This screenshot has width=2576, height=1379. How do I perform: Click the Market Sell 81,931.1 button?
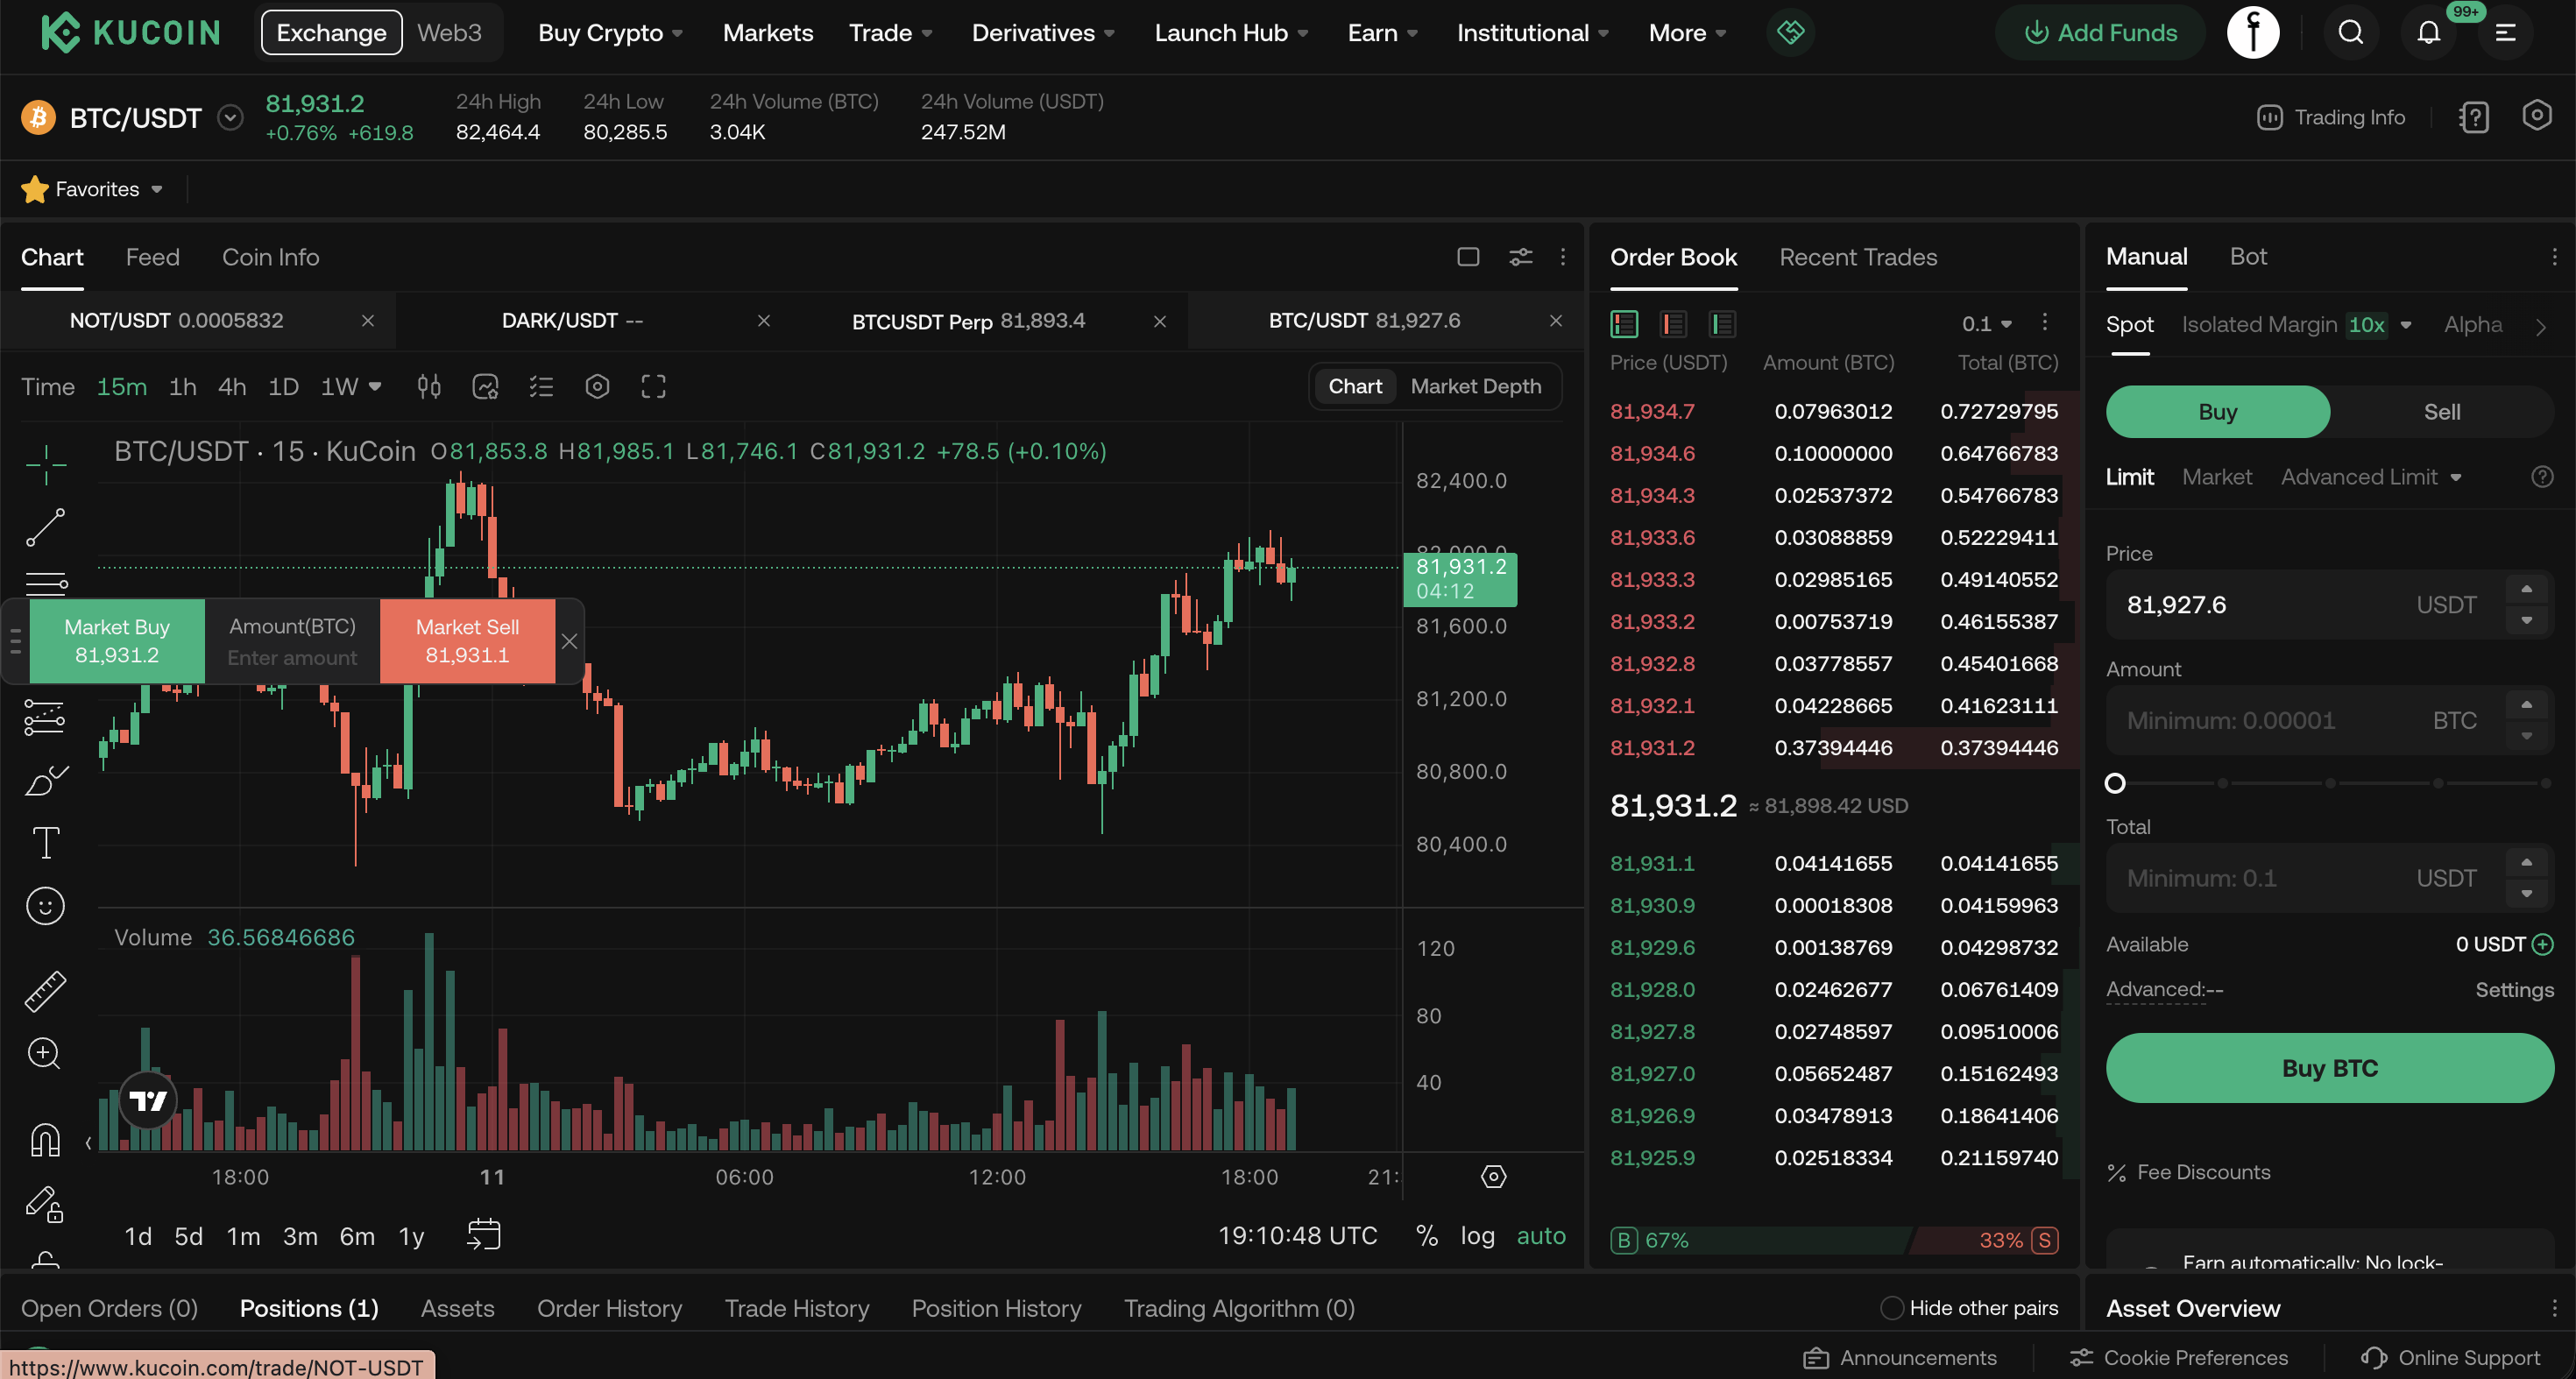467,641
